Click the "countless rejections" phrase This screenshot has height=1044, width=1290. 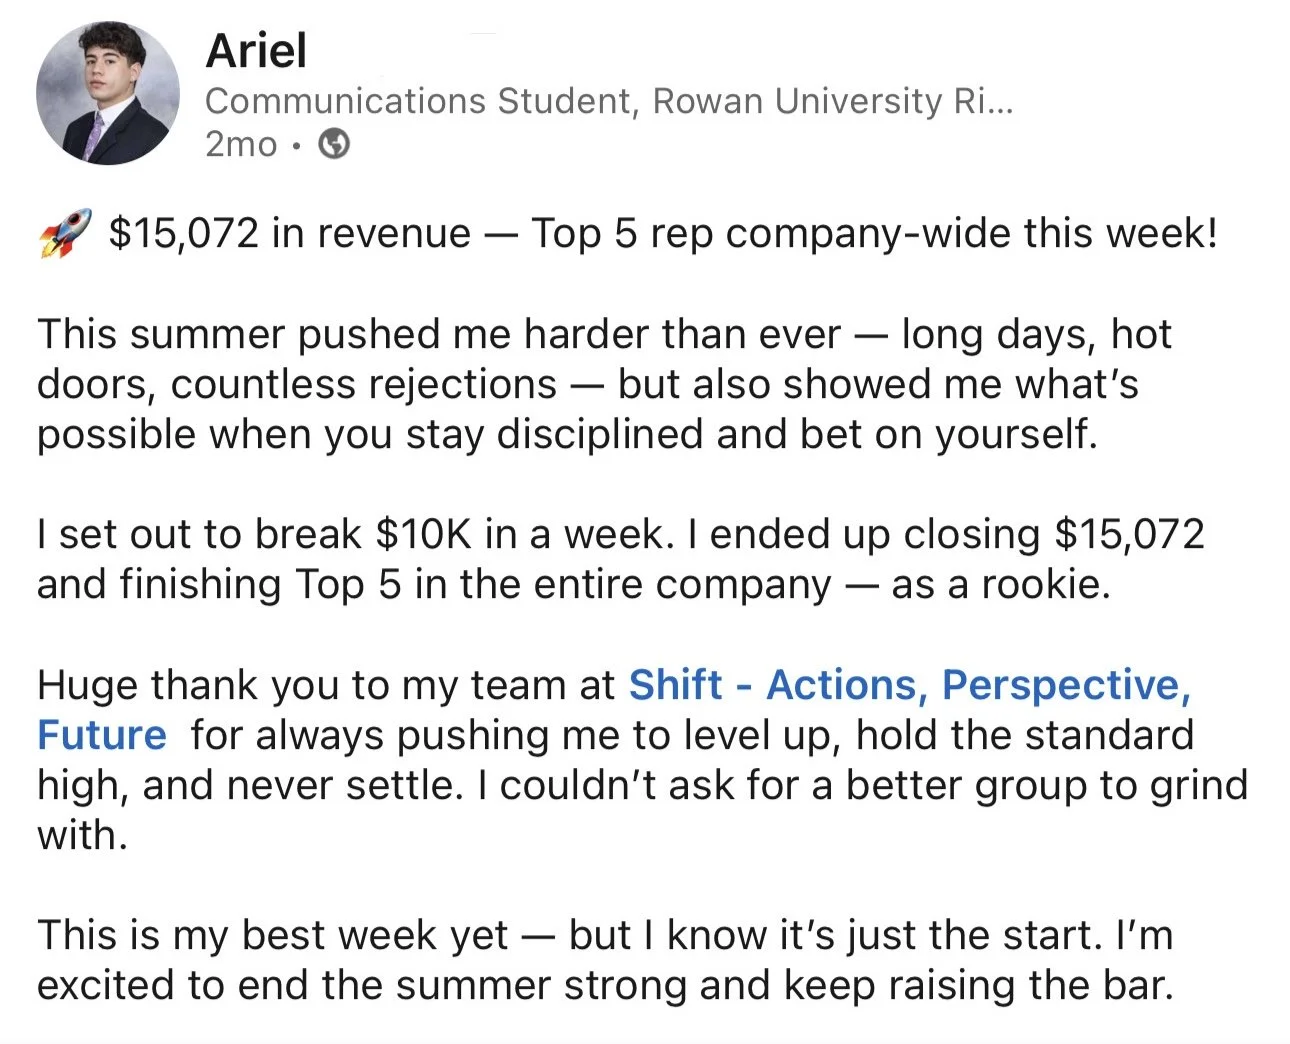364,384
